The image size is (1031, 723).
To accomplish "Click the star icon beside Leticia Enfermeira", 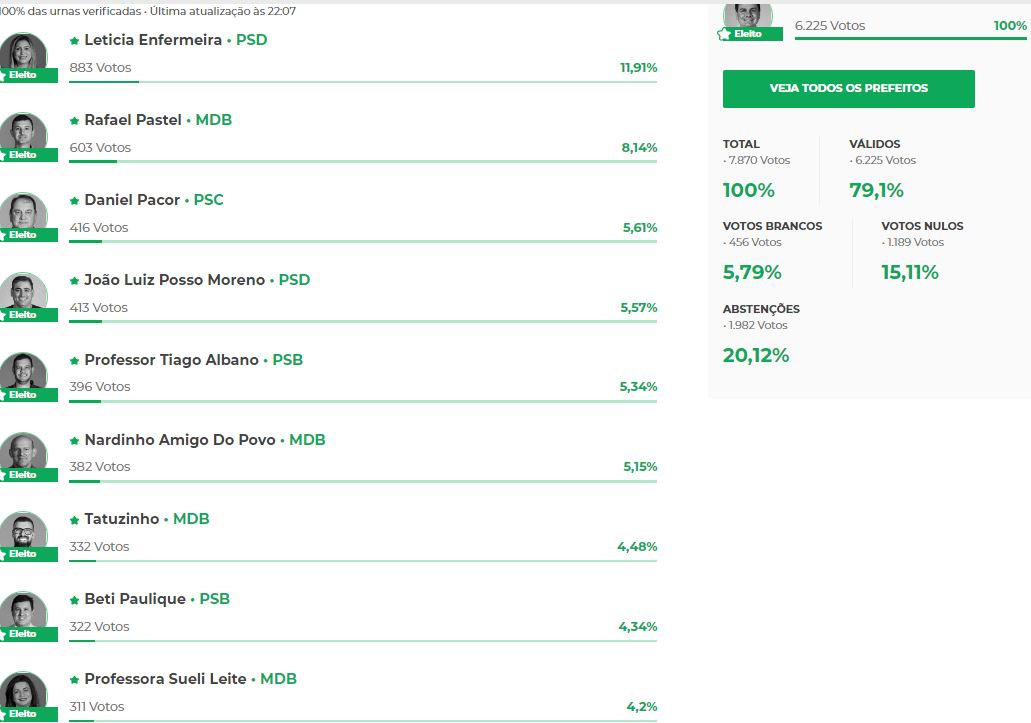I will [x=74, y=41].
